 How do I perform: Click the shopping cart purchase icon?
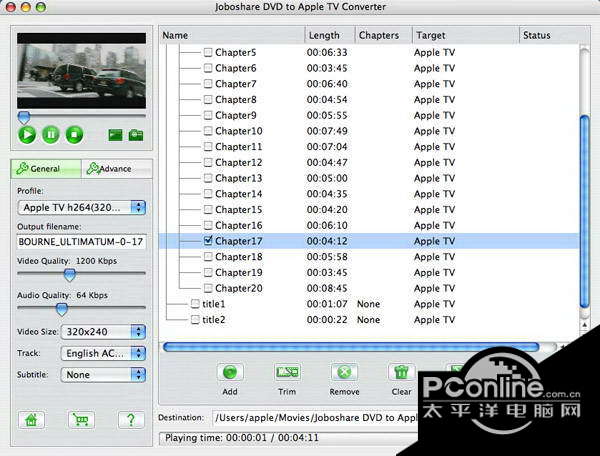(x=78, y=421)
